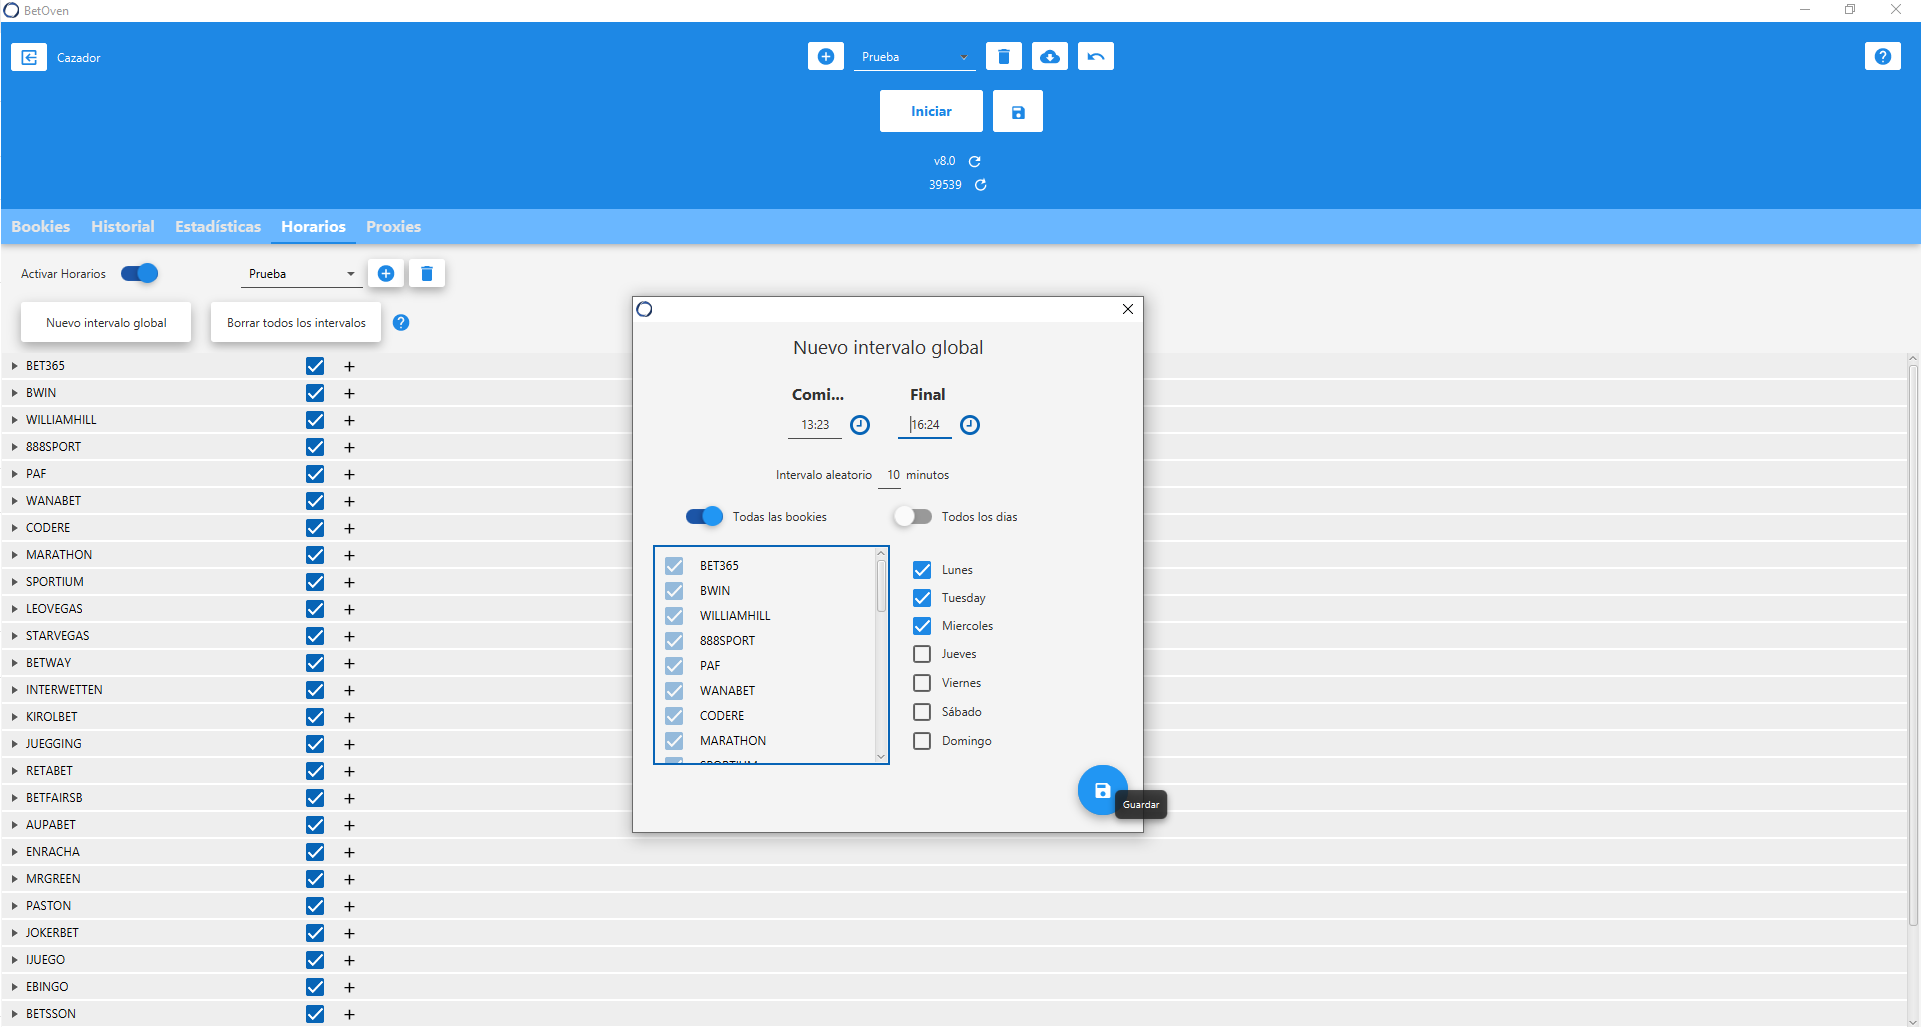
Task: Select the Sábado checkbox
Action: click(922, 712)
